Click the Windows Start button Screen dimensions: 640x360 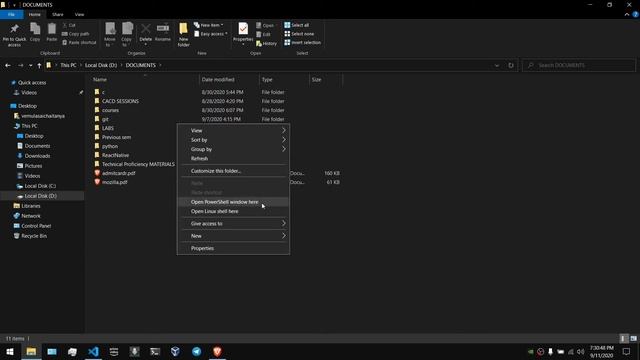[x=10, y=351]
